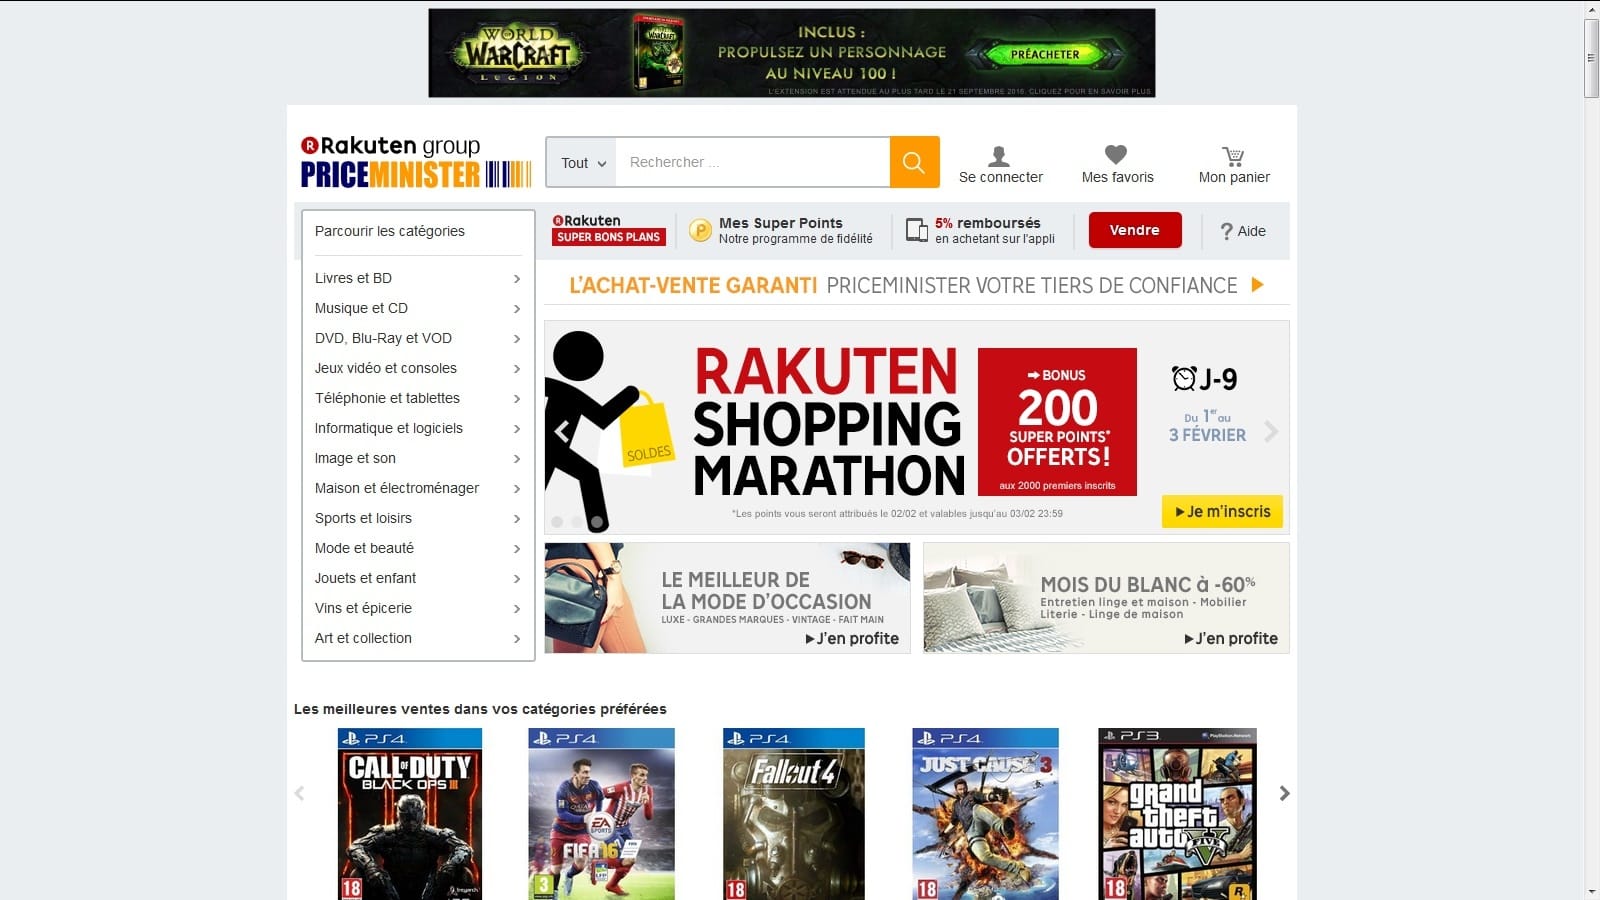The height and width of the screenshot is (900, 1600).
Task: Click the red Vendre button
Action: pos(1134,230)
